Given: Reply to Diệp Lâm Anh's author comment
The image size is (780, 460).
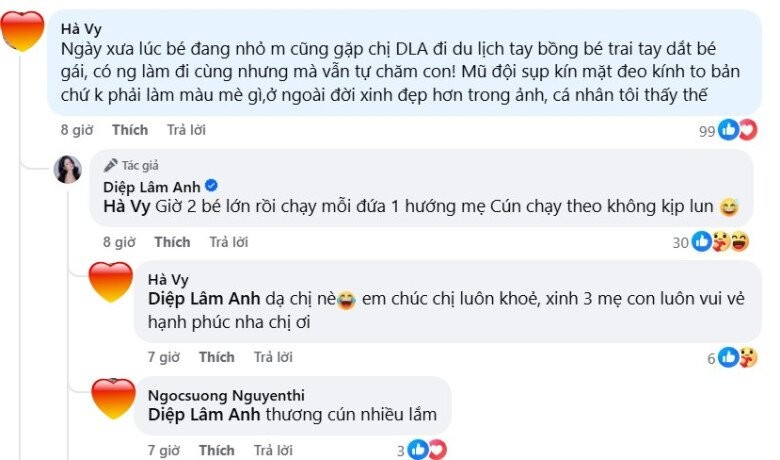Looking at the screenshot, I should click(x=227, y=242).
